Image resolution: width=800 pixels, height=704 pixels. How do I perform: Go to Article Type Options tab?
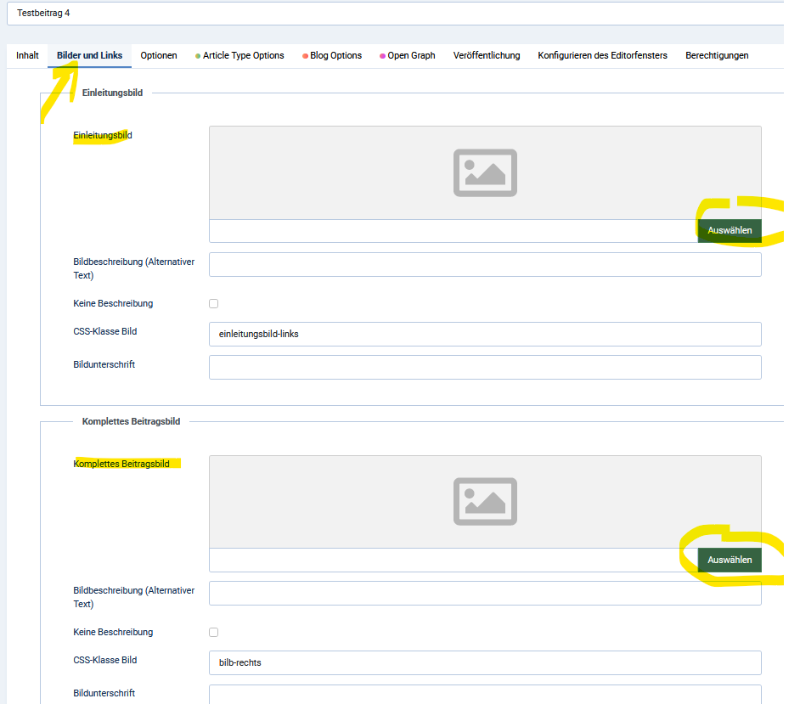pos(240,56)
